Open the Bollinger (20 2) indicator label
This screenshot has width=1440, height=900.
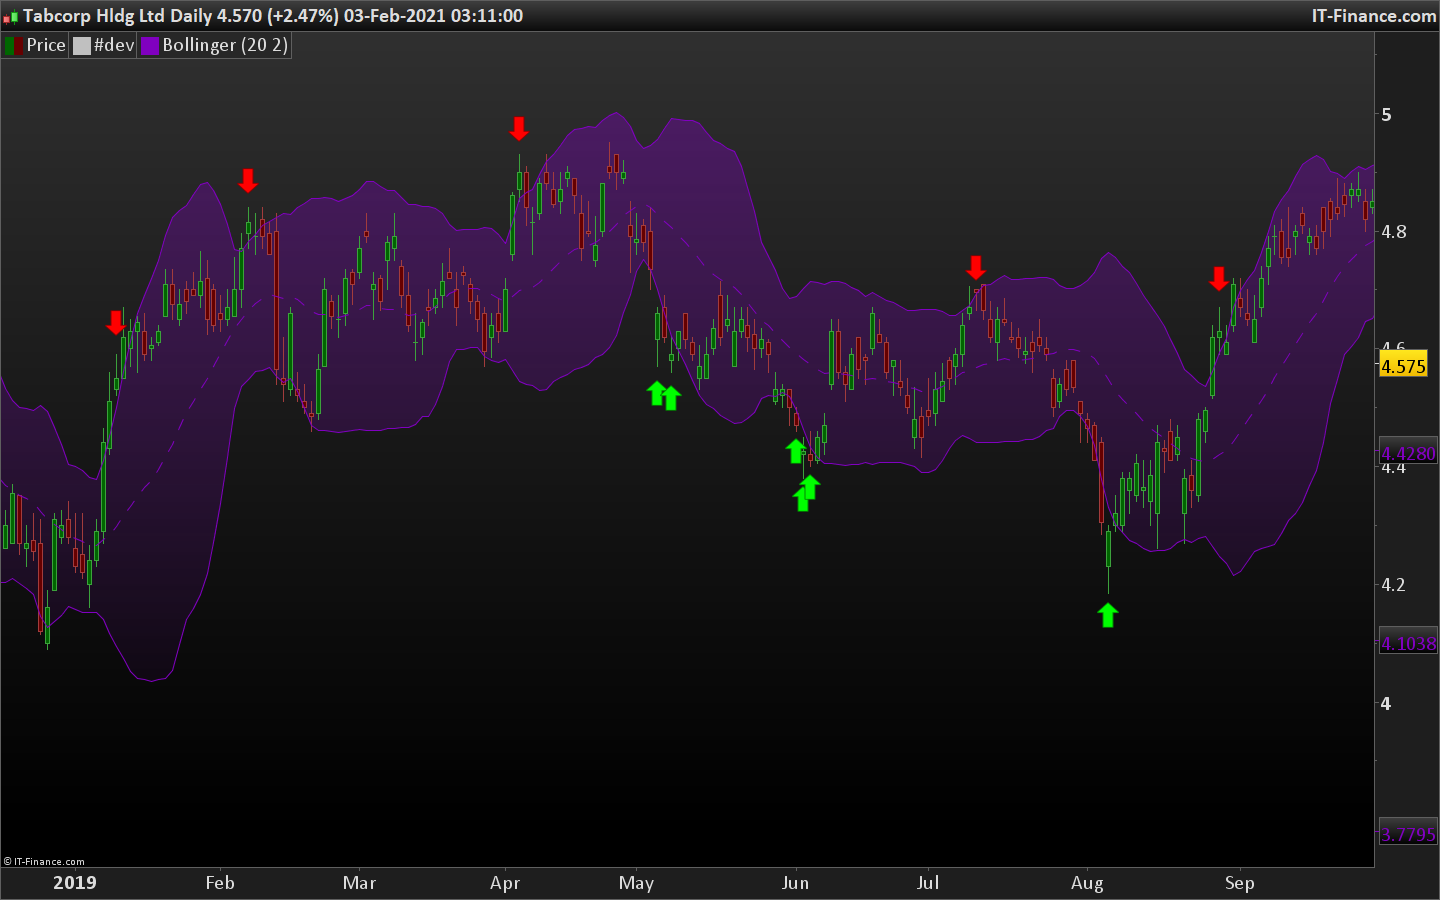pyautogui.click(x=225, y=45)
